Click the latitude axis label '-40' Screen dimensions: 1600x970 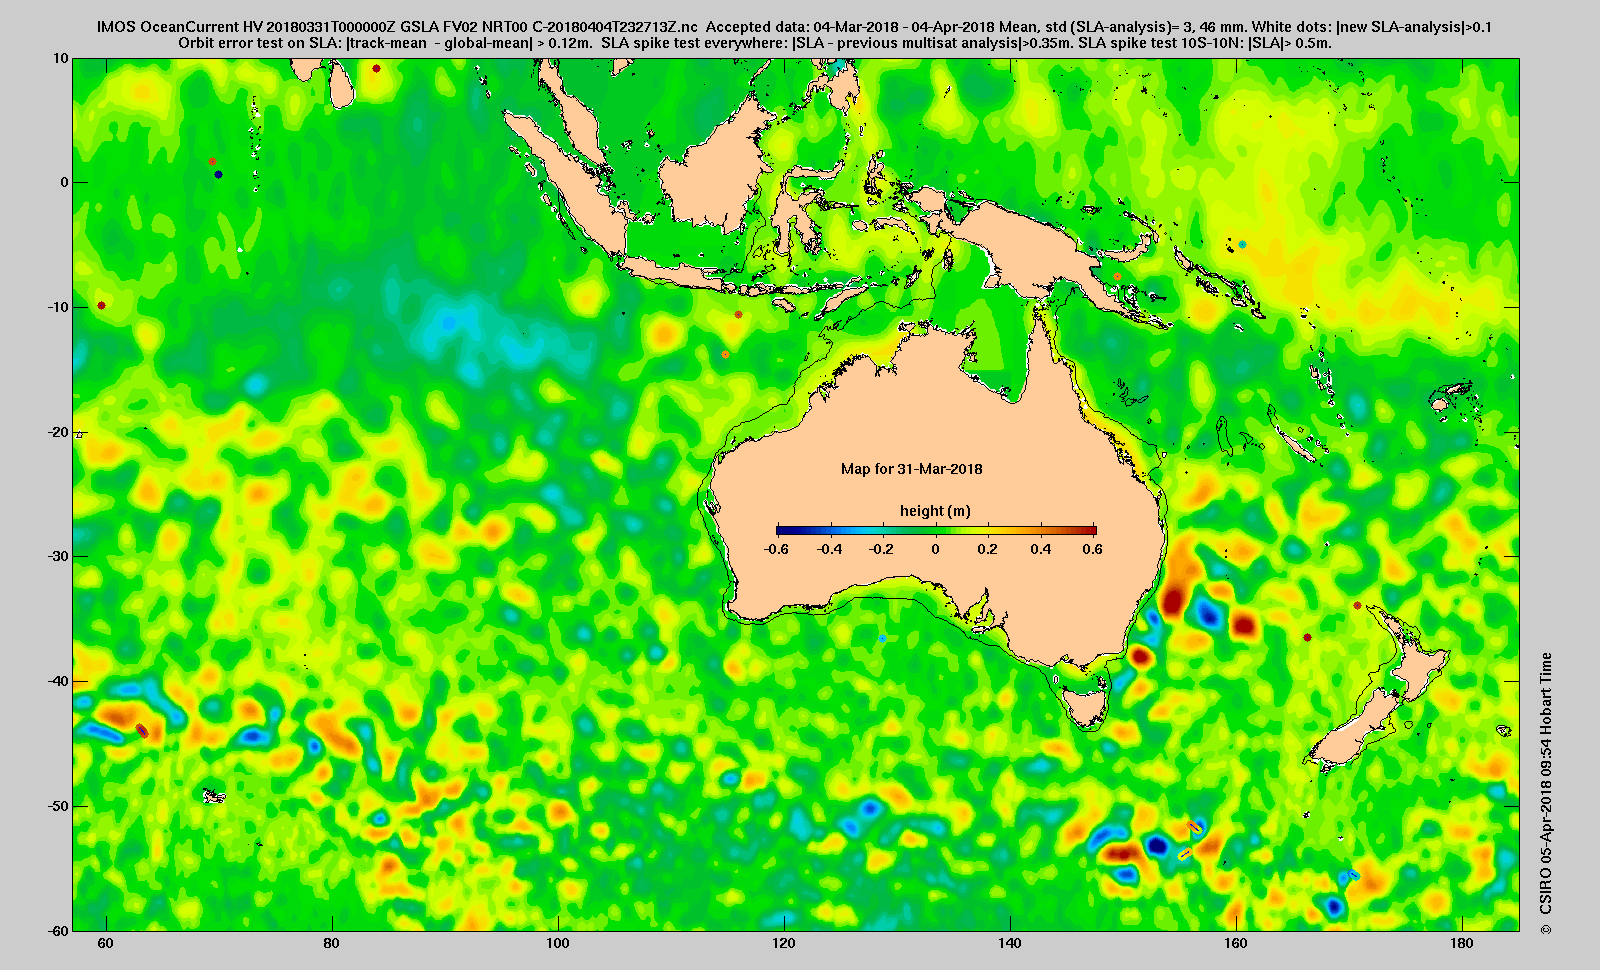point(58,681)
